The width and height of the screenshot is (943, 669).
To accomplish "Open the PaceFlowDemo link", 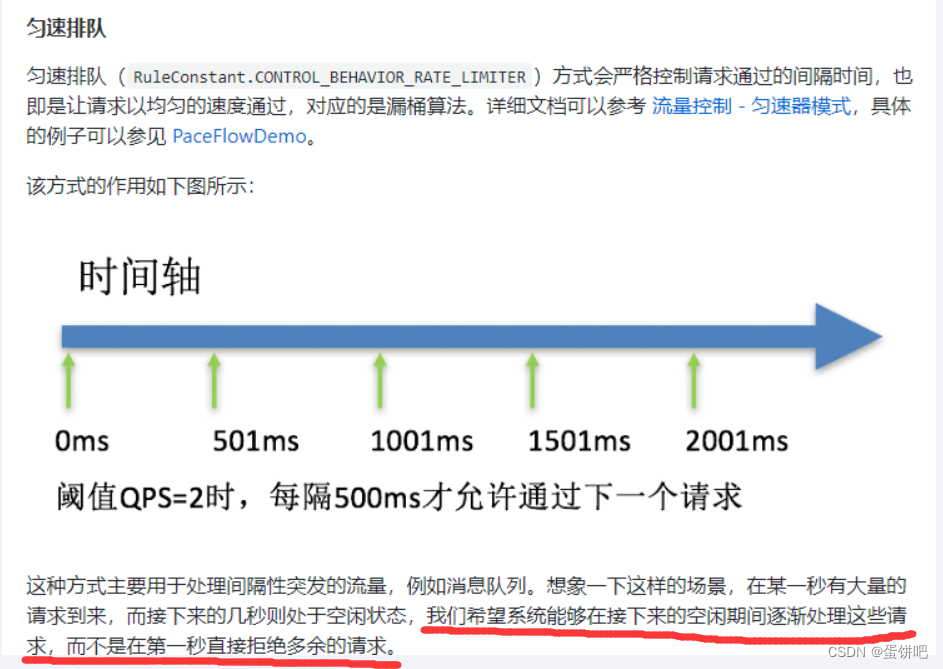I will point(238,136).
